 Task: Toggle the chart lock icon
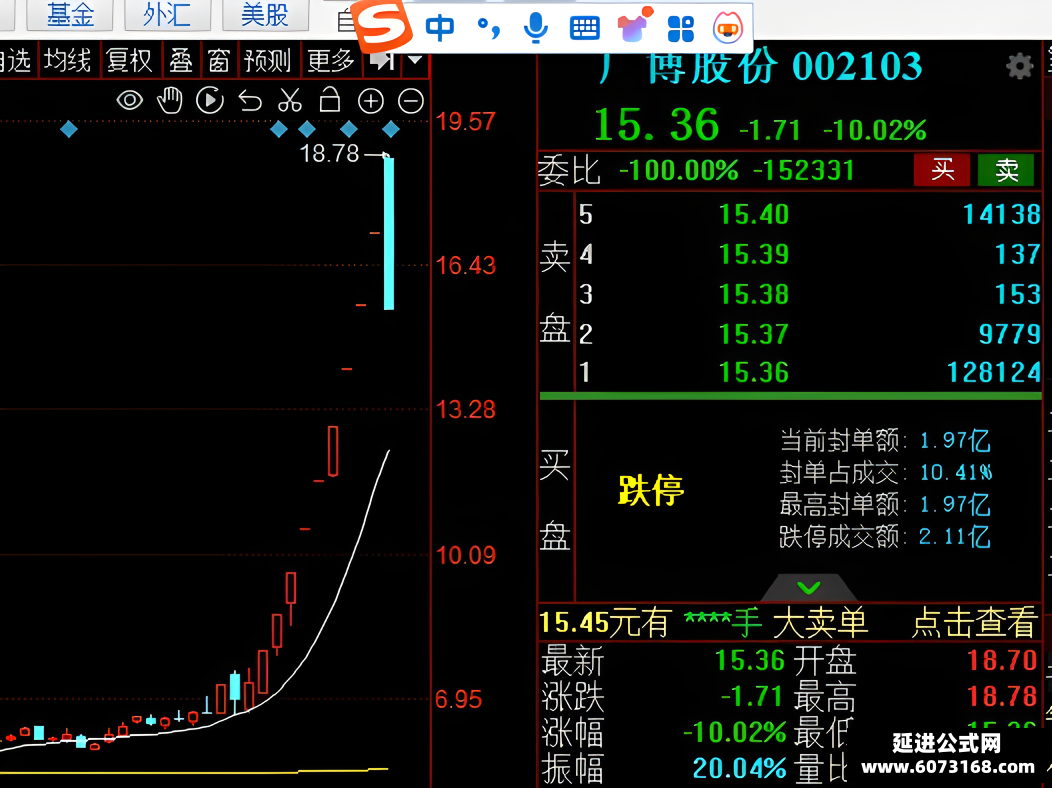click(x=329, y=99)
